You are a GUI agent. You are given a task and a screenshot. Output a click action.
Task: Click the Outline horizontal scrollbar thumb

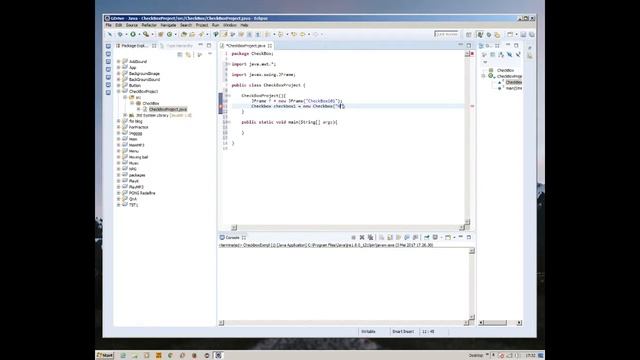pos(495,323)
